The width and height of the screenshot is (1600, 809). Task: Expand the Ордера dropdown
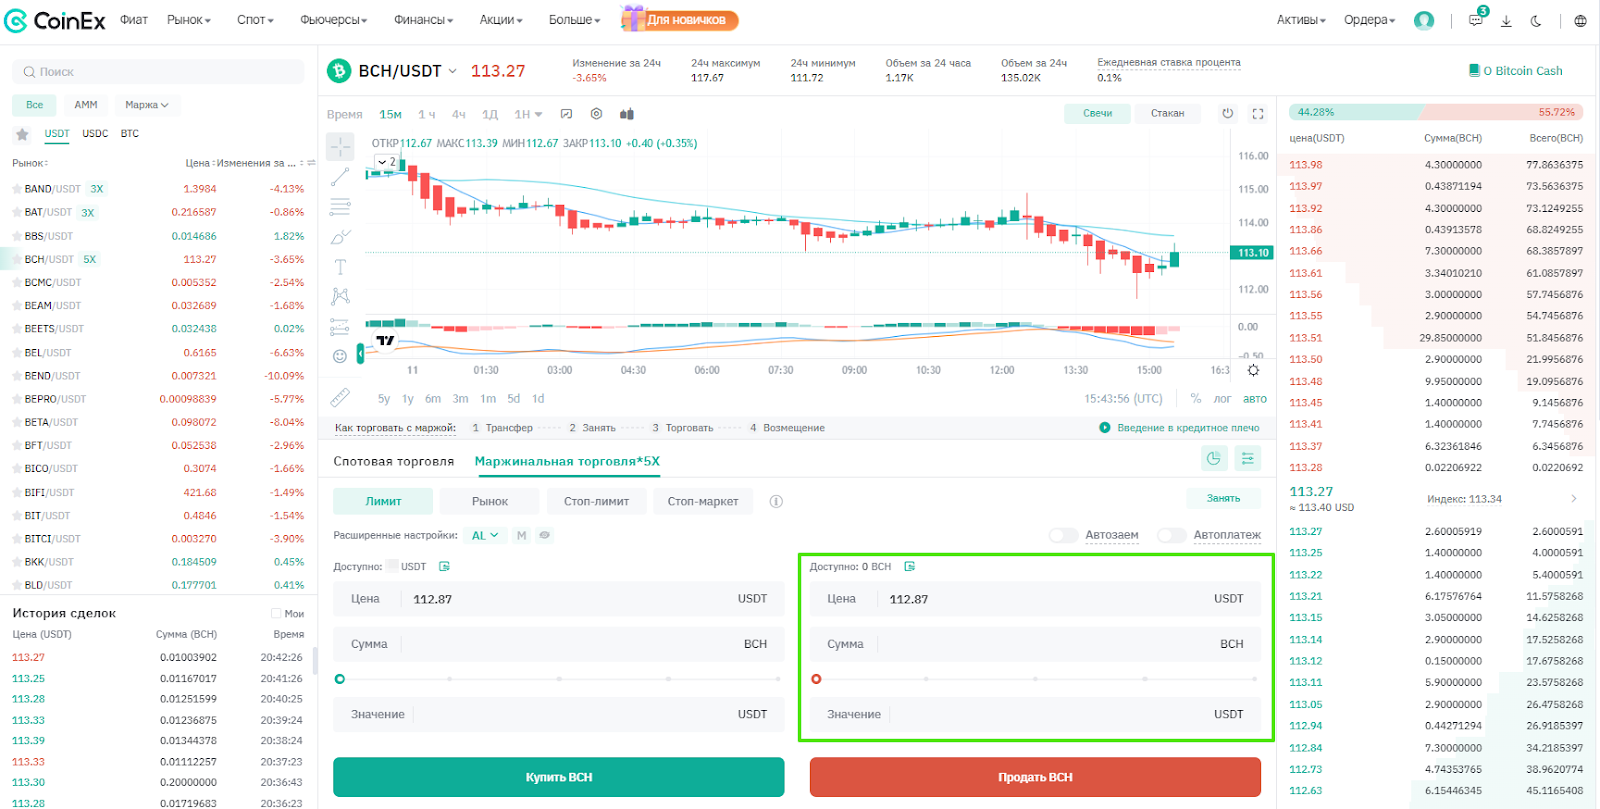point(1369,20)
